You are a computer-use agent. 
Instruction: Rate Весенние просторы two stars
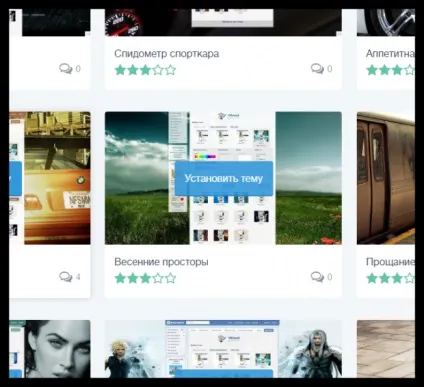coord(133,278)
